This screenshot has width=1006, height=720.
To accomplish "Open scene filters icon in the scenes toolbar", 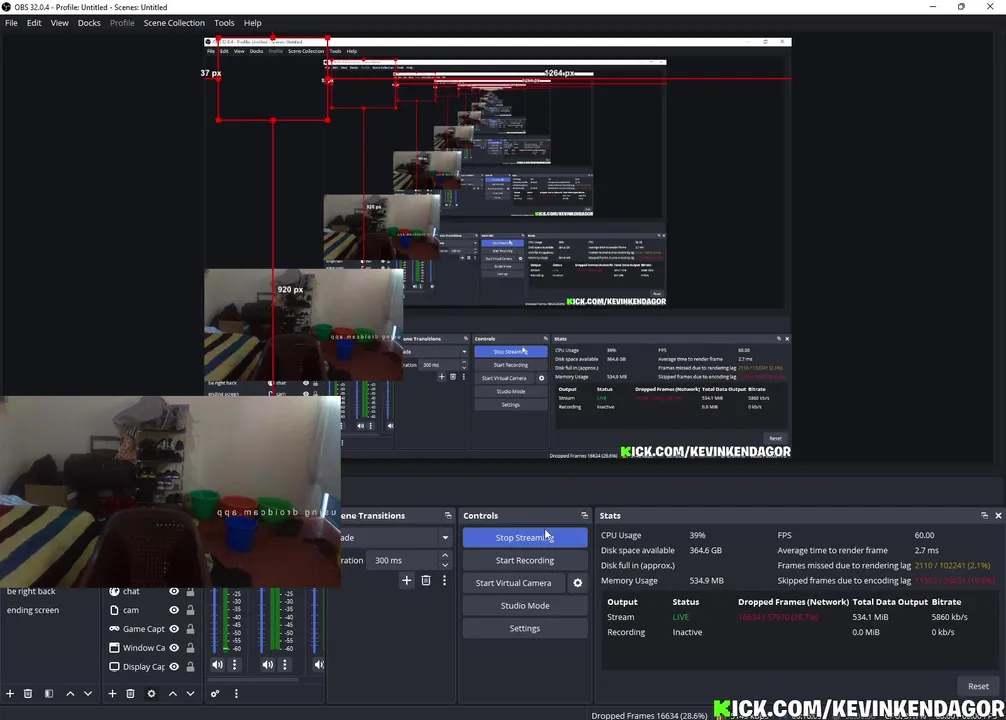I will click(49, 694).
